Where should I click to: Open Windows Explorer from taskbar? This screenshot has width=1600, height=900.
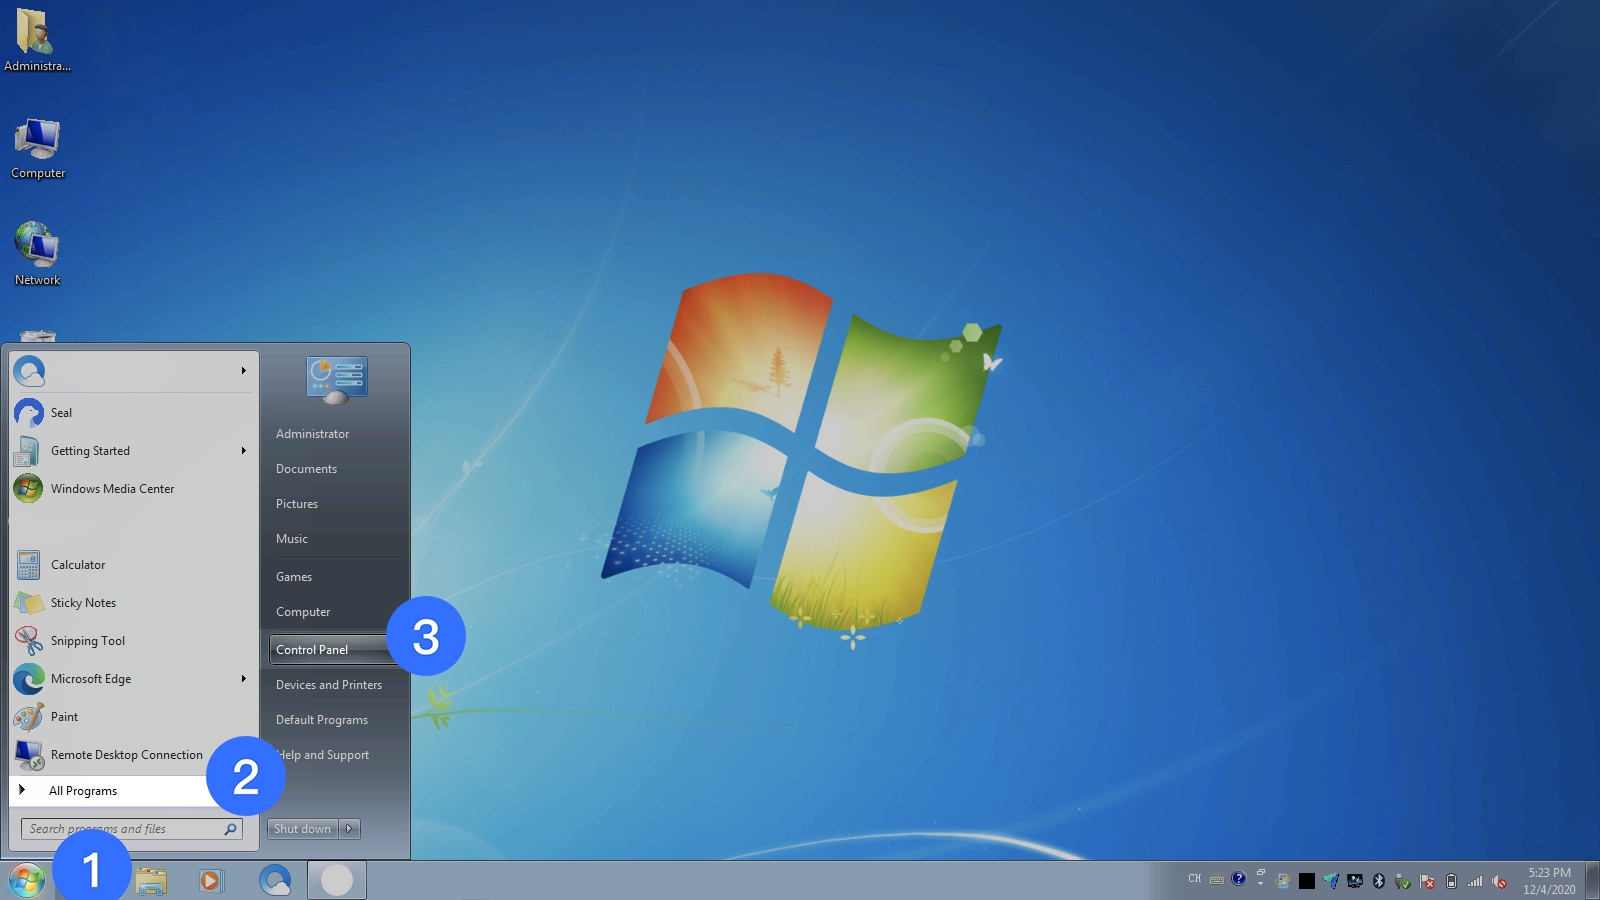151,880
